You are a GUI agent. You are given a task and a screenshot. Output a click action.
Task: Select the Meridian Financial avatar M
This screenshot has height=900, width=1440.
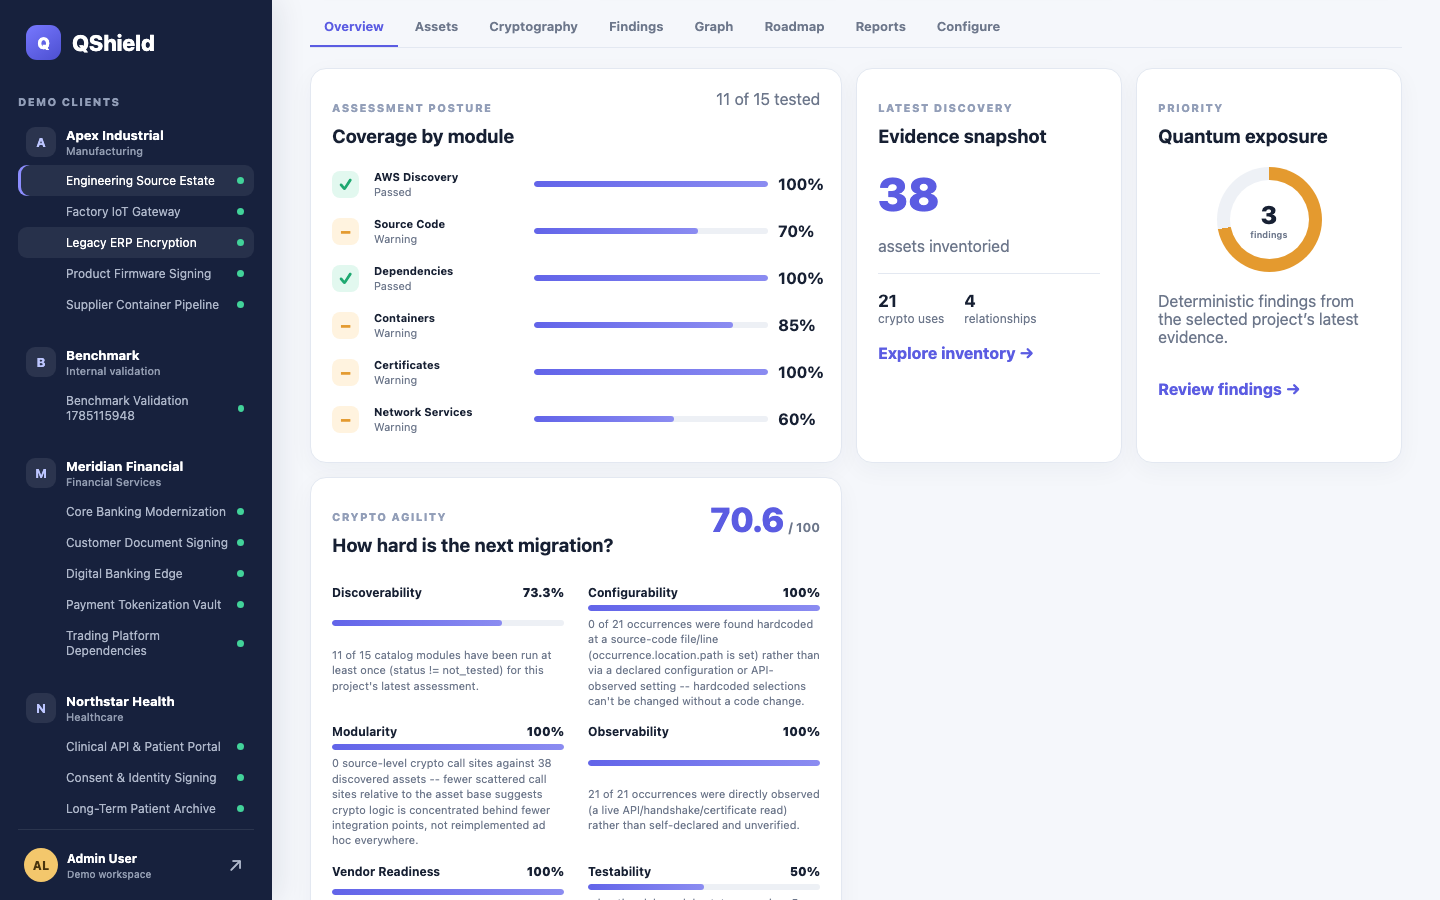[x=41, y=473]
